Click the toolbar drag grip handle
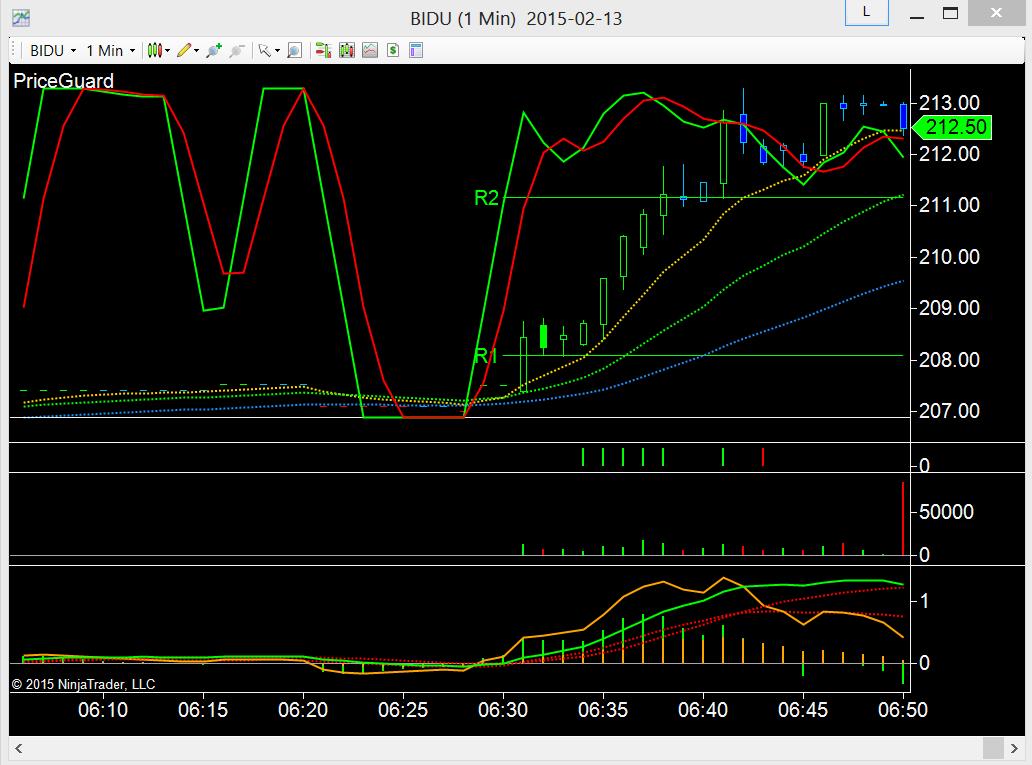 [x=13, y=51]
